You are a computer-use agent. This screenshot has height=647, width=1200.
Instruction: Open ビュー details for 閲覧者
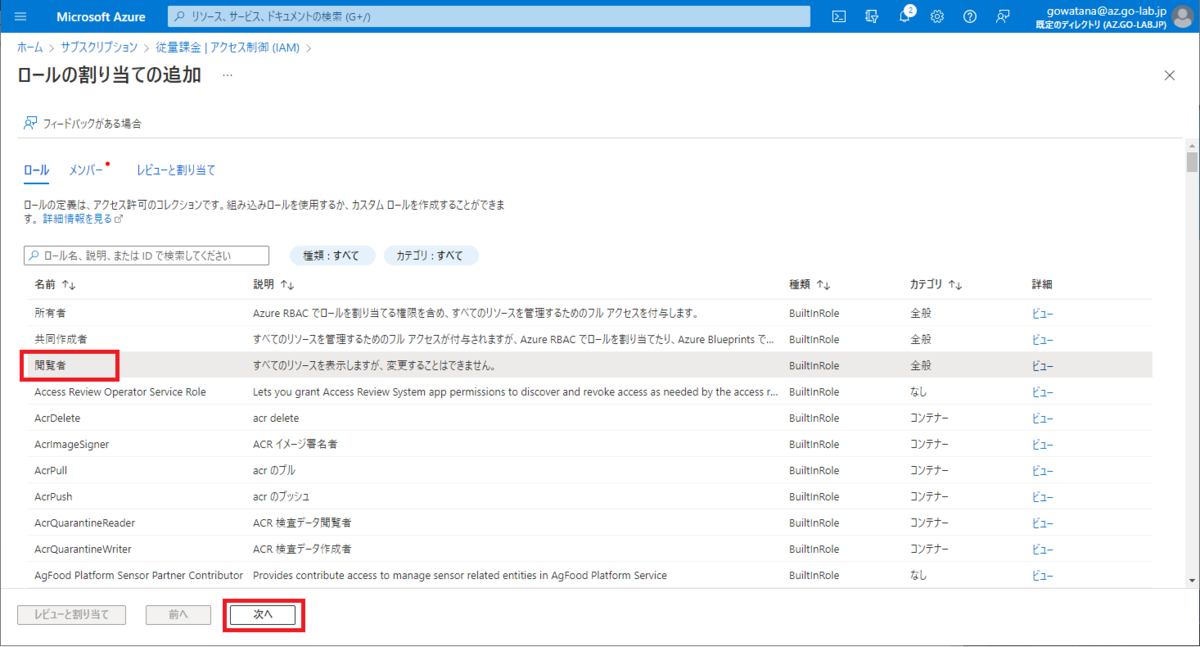[1042, 365]
